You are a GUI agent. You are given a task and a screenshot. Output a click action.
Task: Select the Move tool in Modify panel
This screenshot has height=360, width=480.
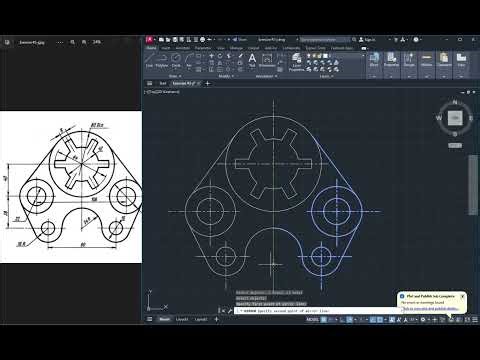pyautogui.click(x=212, y=56)
